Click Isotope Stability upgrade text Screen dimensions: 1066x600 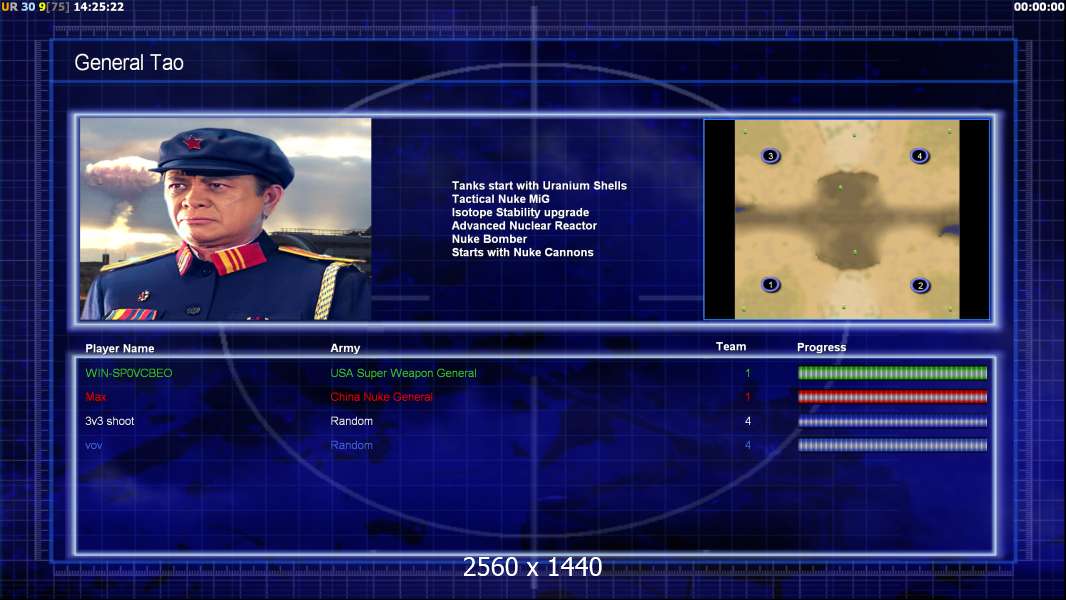(x=520, y=212)
